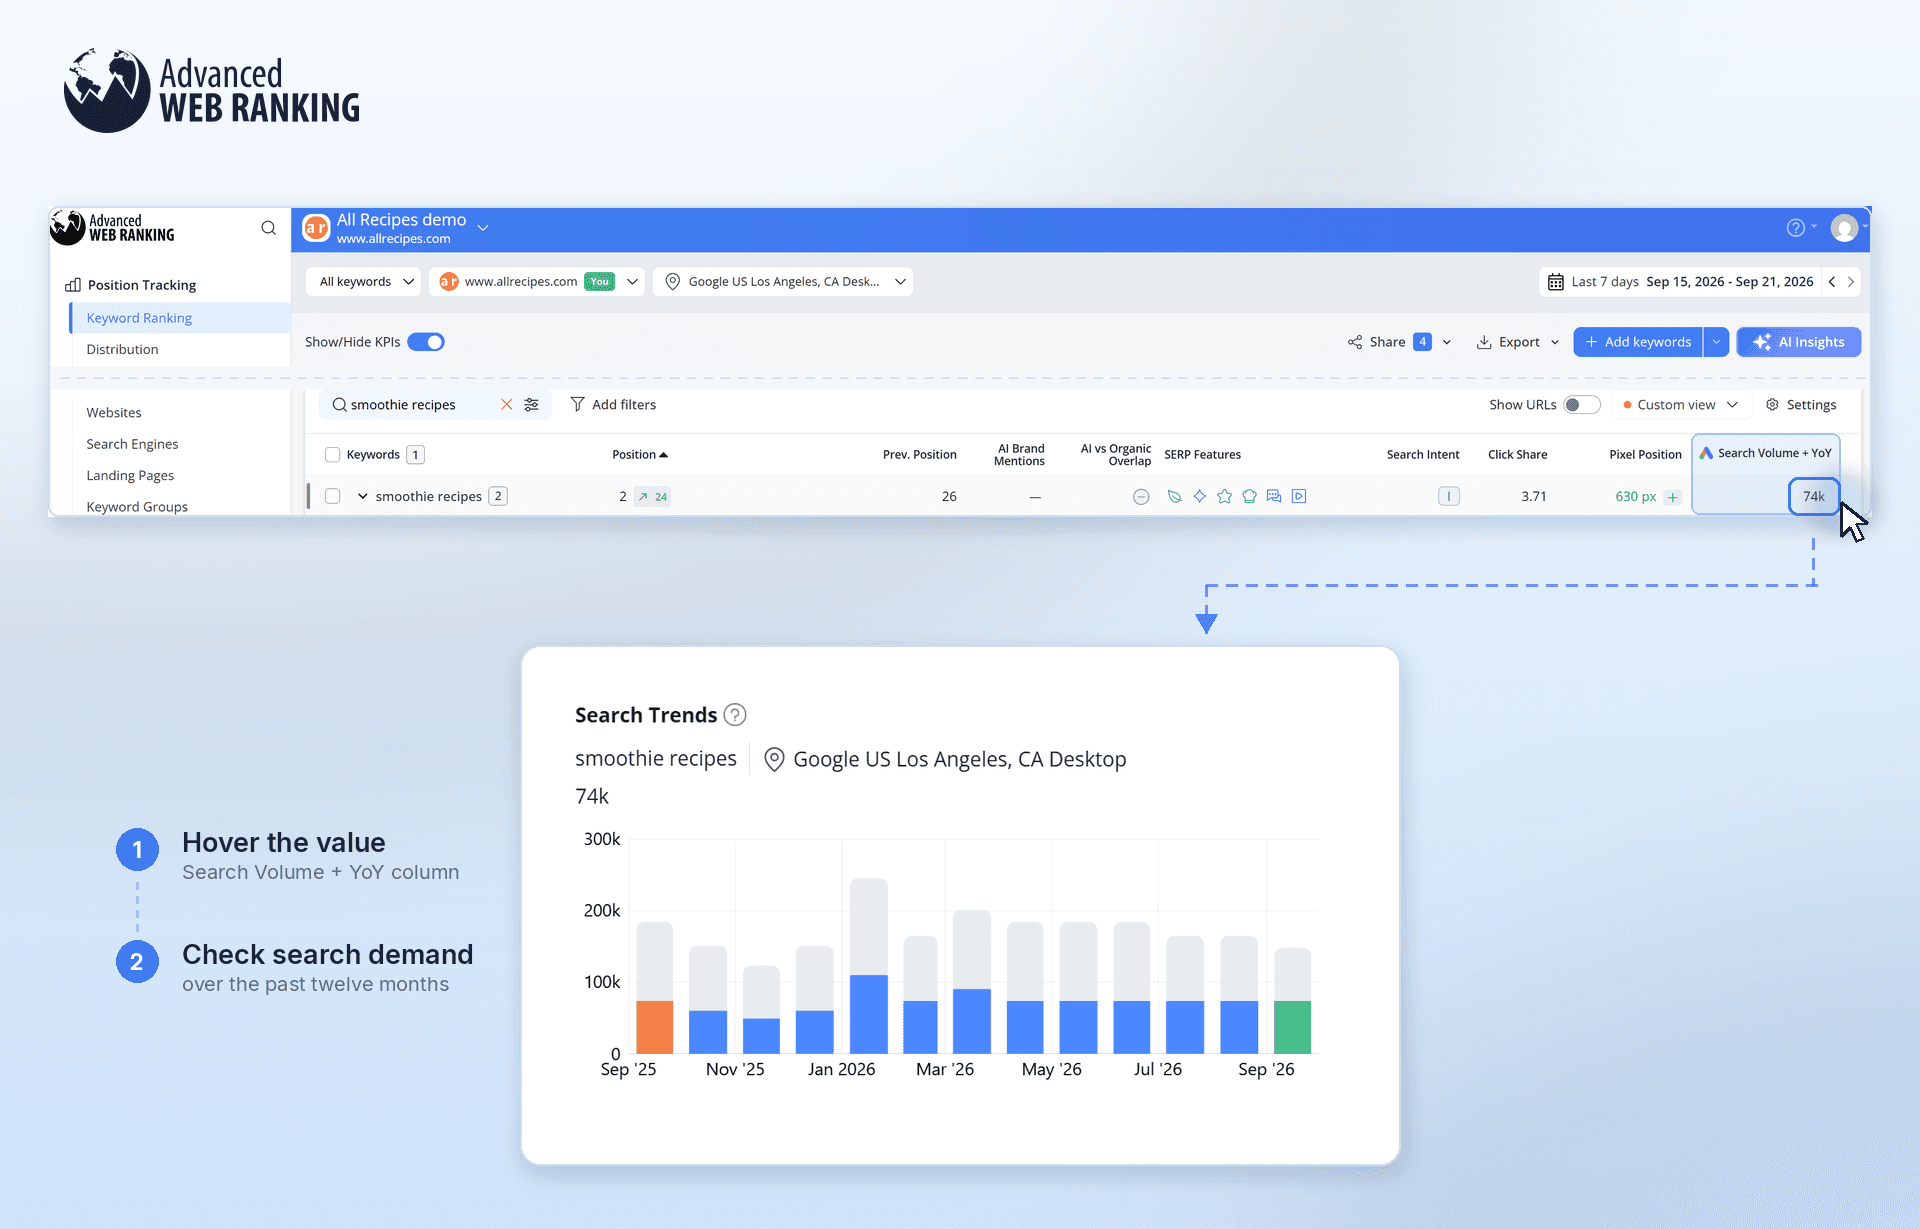Click the orange All Recipes project logo
The height and width of the screenshot is (1229, 1920).
316,228
